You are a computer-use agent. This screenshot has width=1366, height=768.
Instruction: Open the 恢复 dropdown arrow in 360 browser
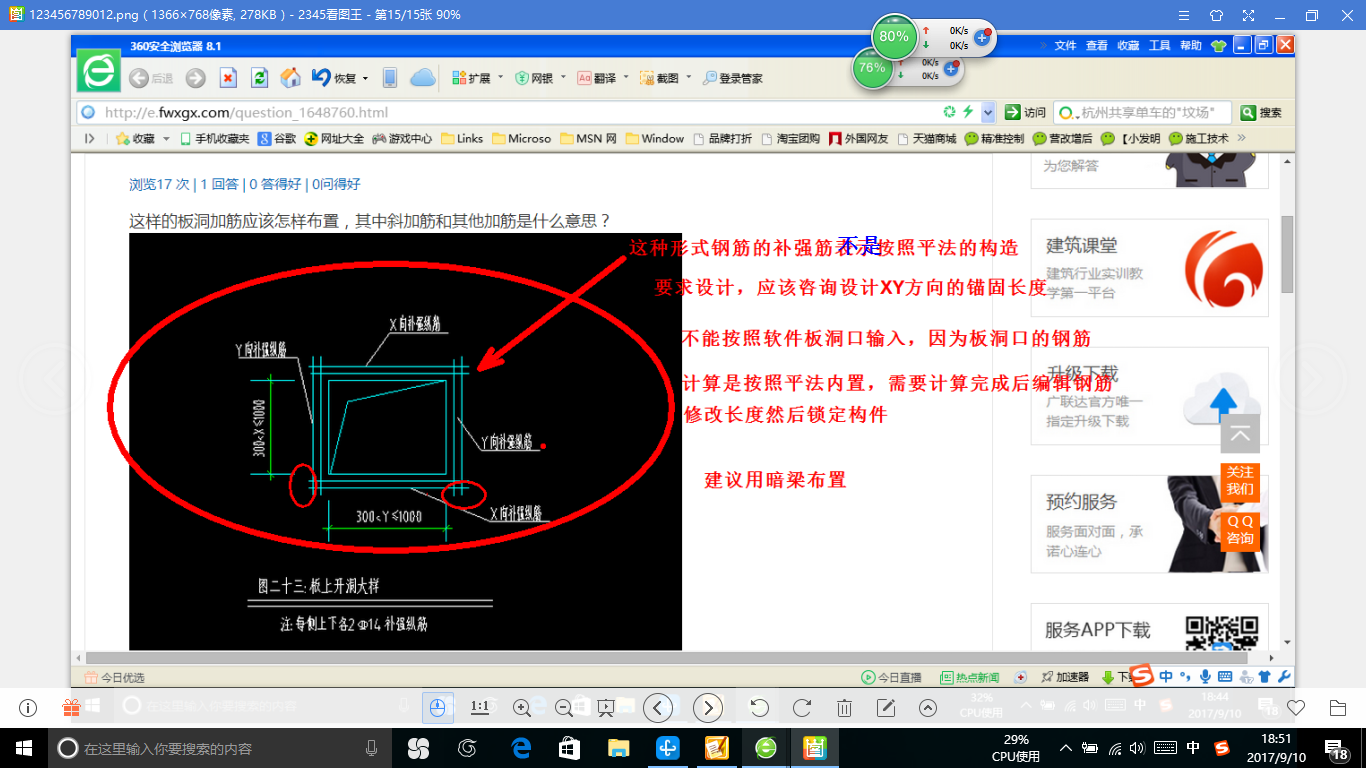click(x=365, y=79)
